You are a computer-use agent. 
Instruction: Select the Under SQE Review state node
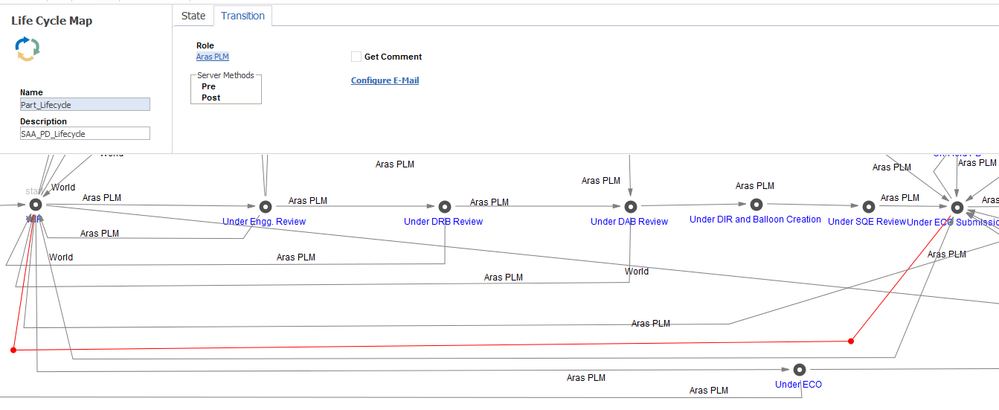pos(868,206)
